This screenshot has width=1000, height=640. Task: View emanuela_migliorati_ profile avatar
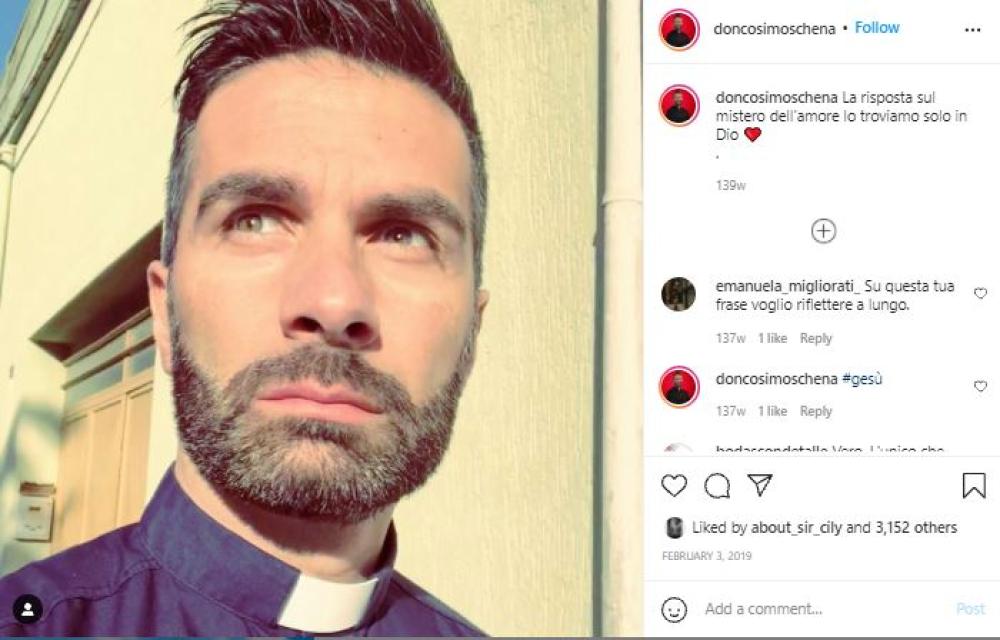coord(678,295)
